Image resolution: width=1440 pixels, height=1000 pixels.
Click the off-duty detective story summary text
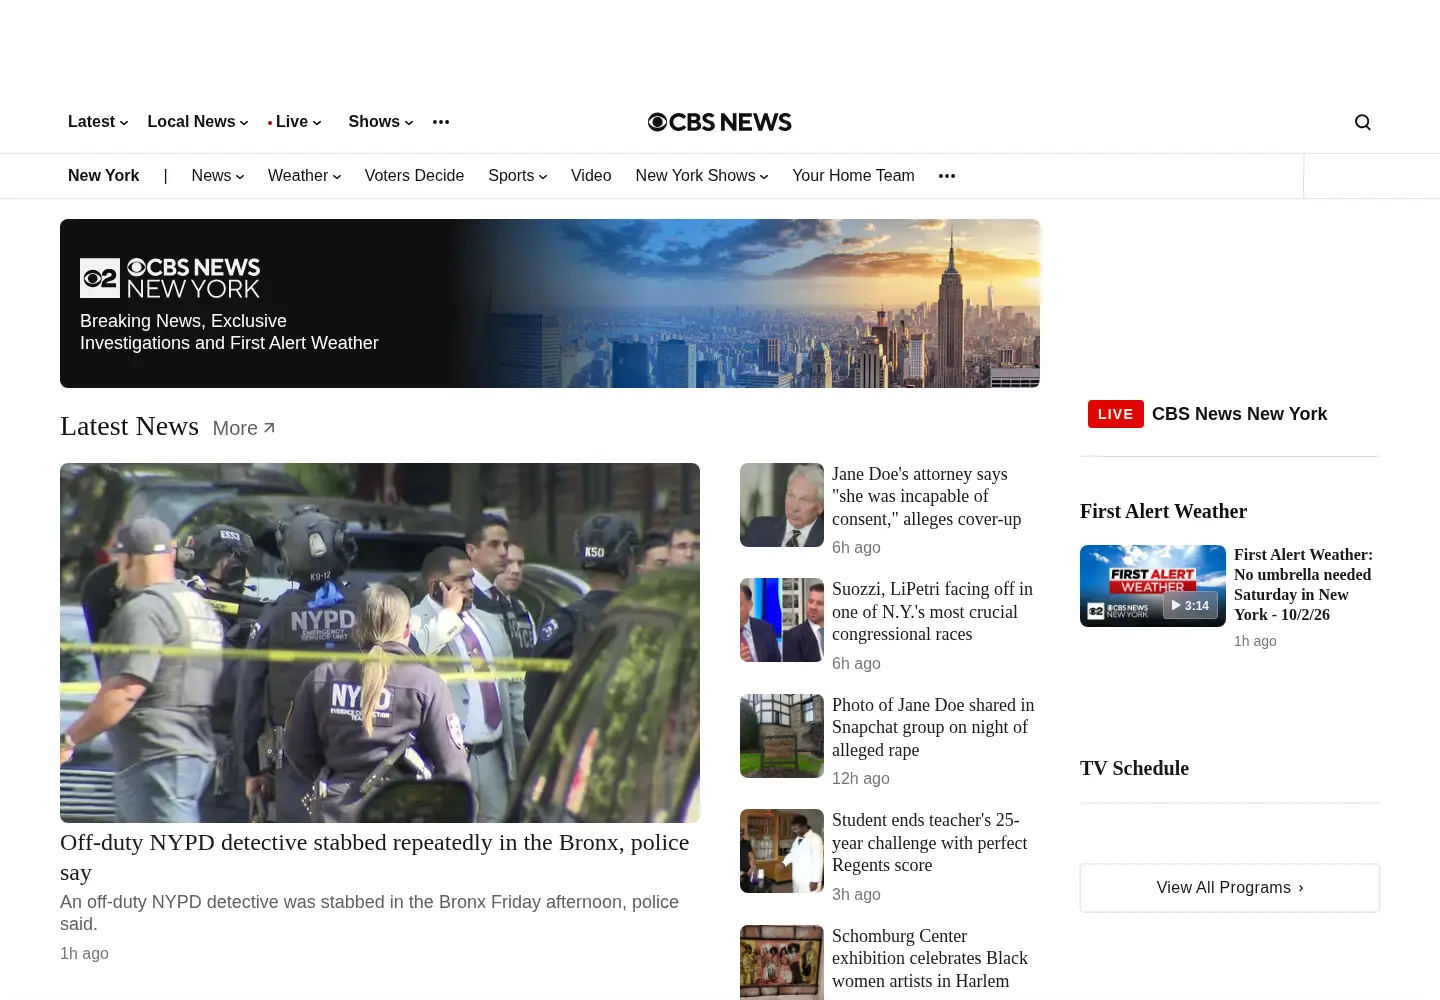[369, 913]
